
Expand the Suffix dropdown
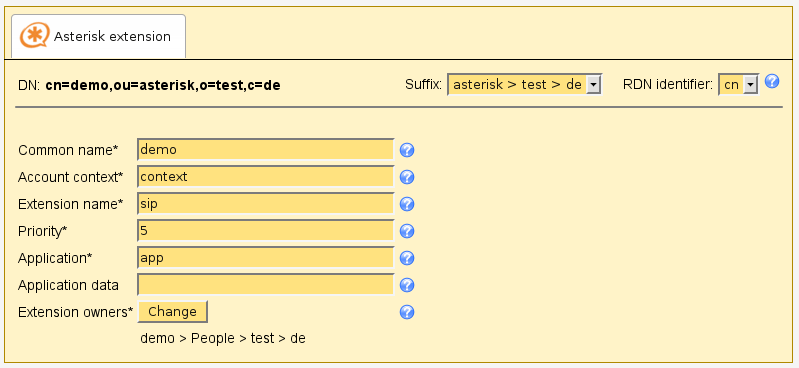coord(524,85)
